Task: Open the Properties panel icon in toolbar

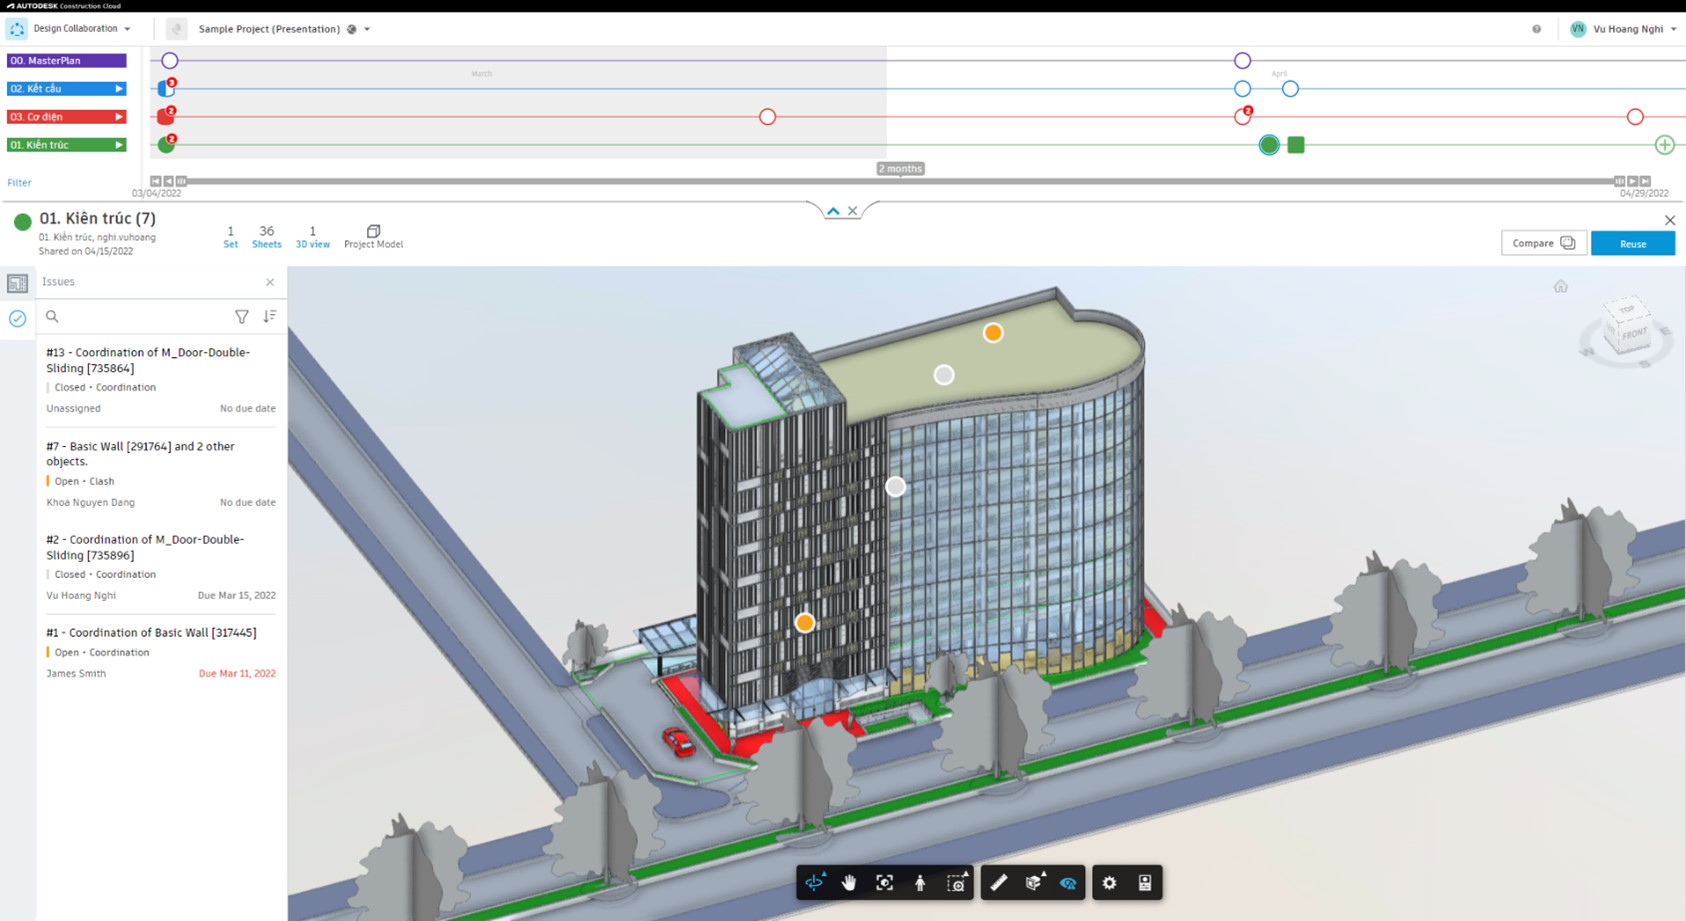Action: [1145, 883]
